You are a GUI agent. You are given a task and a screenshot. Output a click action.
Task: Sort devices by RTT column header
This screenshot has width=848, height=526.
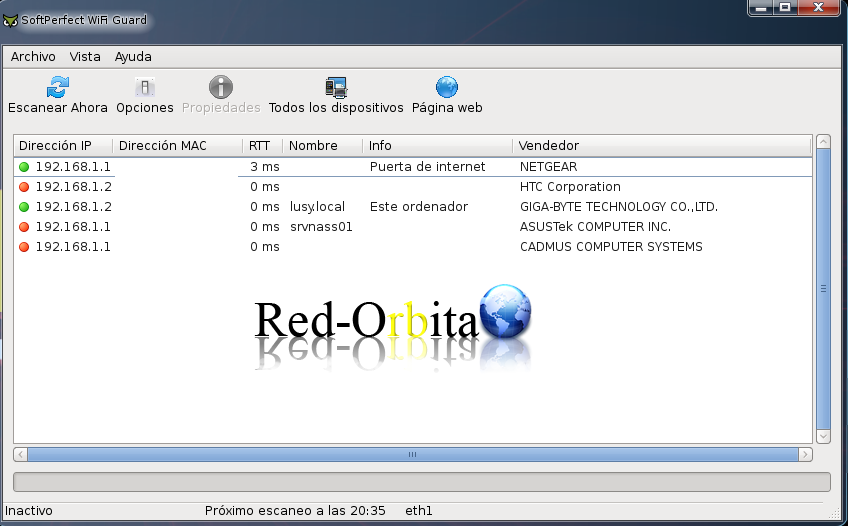coord(260,146)
